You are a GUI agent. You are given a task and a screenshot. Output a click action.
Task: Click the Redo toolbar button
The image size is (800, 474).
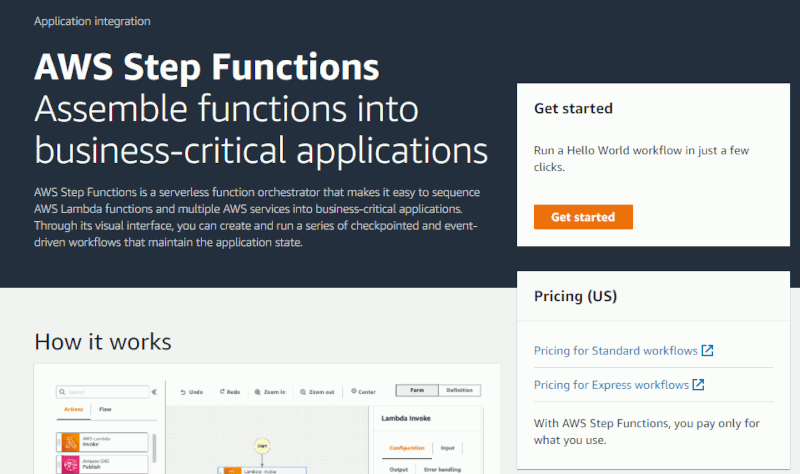point(230,392)
